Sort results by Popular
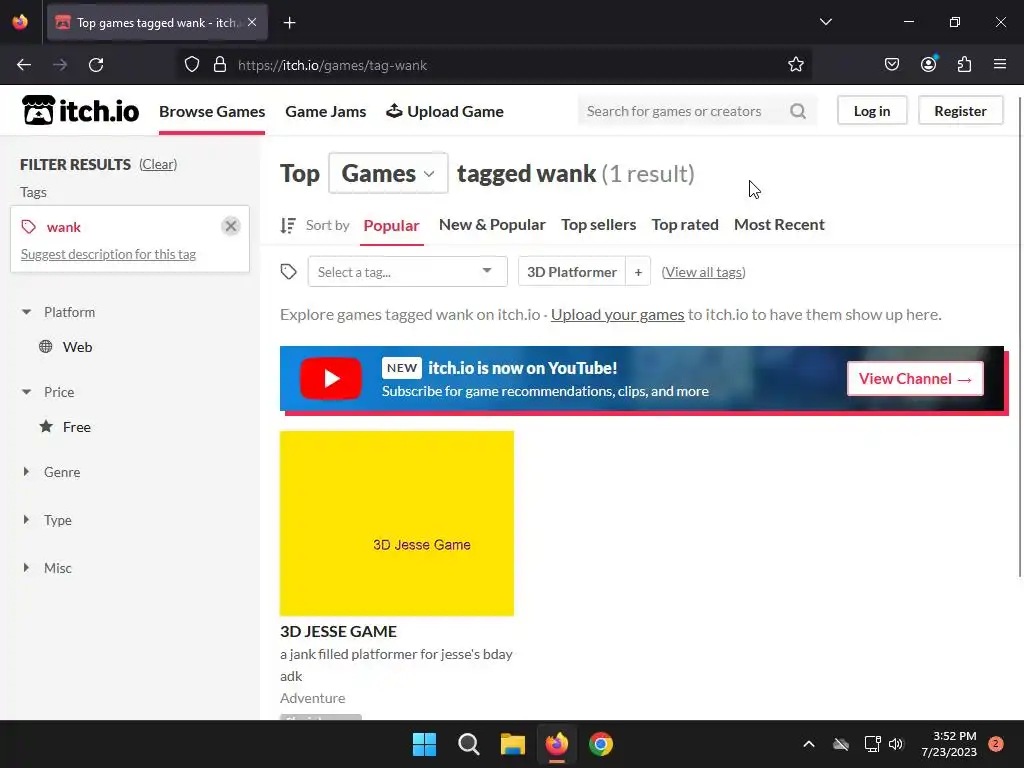1024x768 pixels. coord(391,225)
